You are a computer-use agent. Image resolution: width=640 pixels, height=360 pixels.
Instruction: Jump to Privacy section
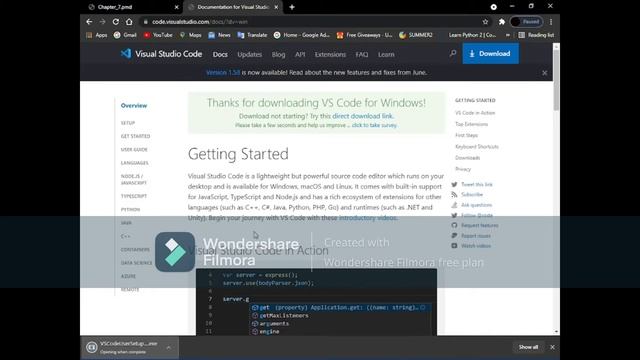(463, 169)
